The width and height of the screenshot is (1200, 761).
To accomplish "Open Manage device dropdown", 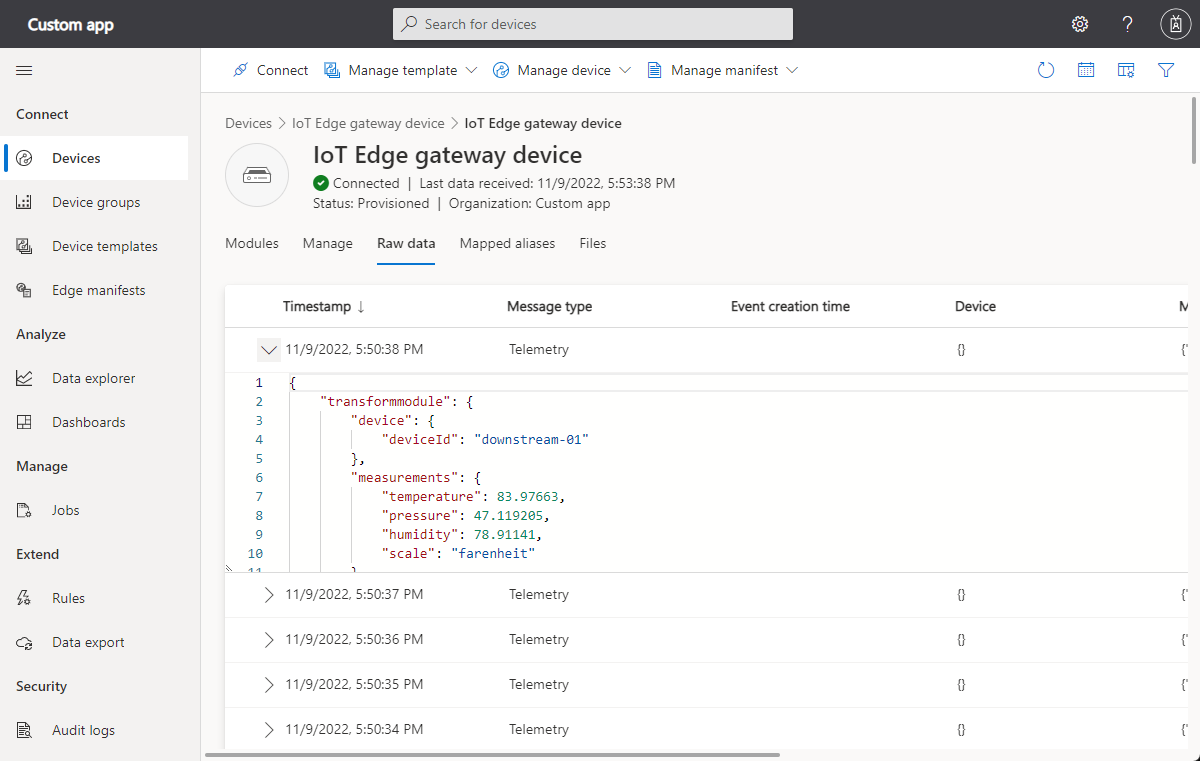I will [562, 70].
